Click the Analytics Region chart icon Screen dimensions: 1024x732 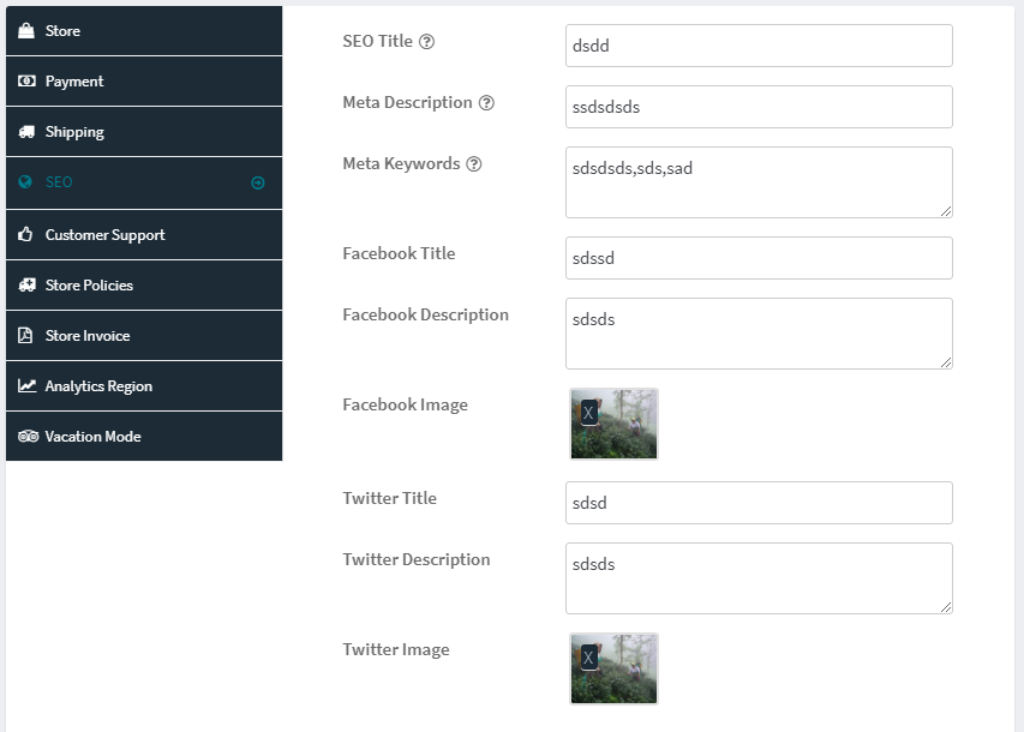click(x=27, y=386)
